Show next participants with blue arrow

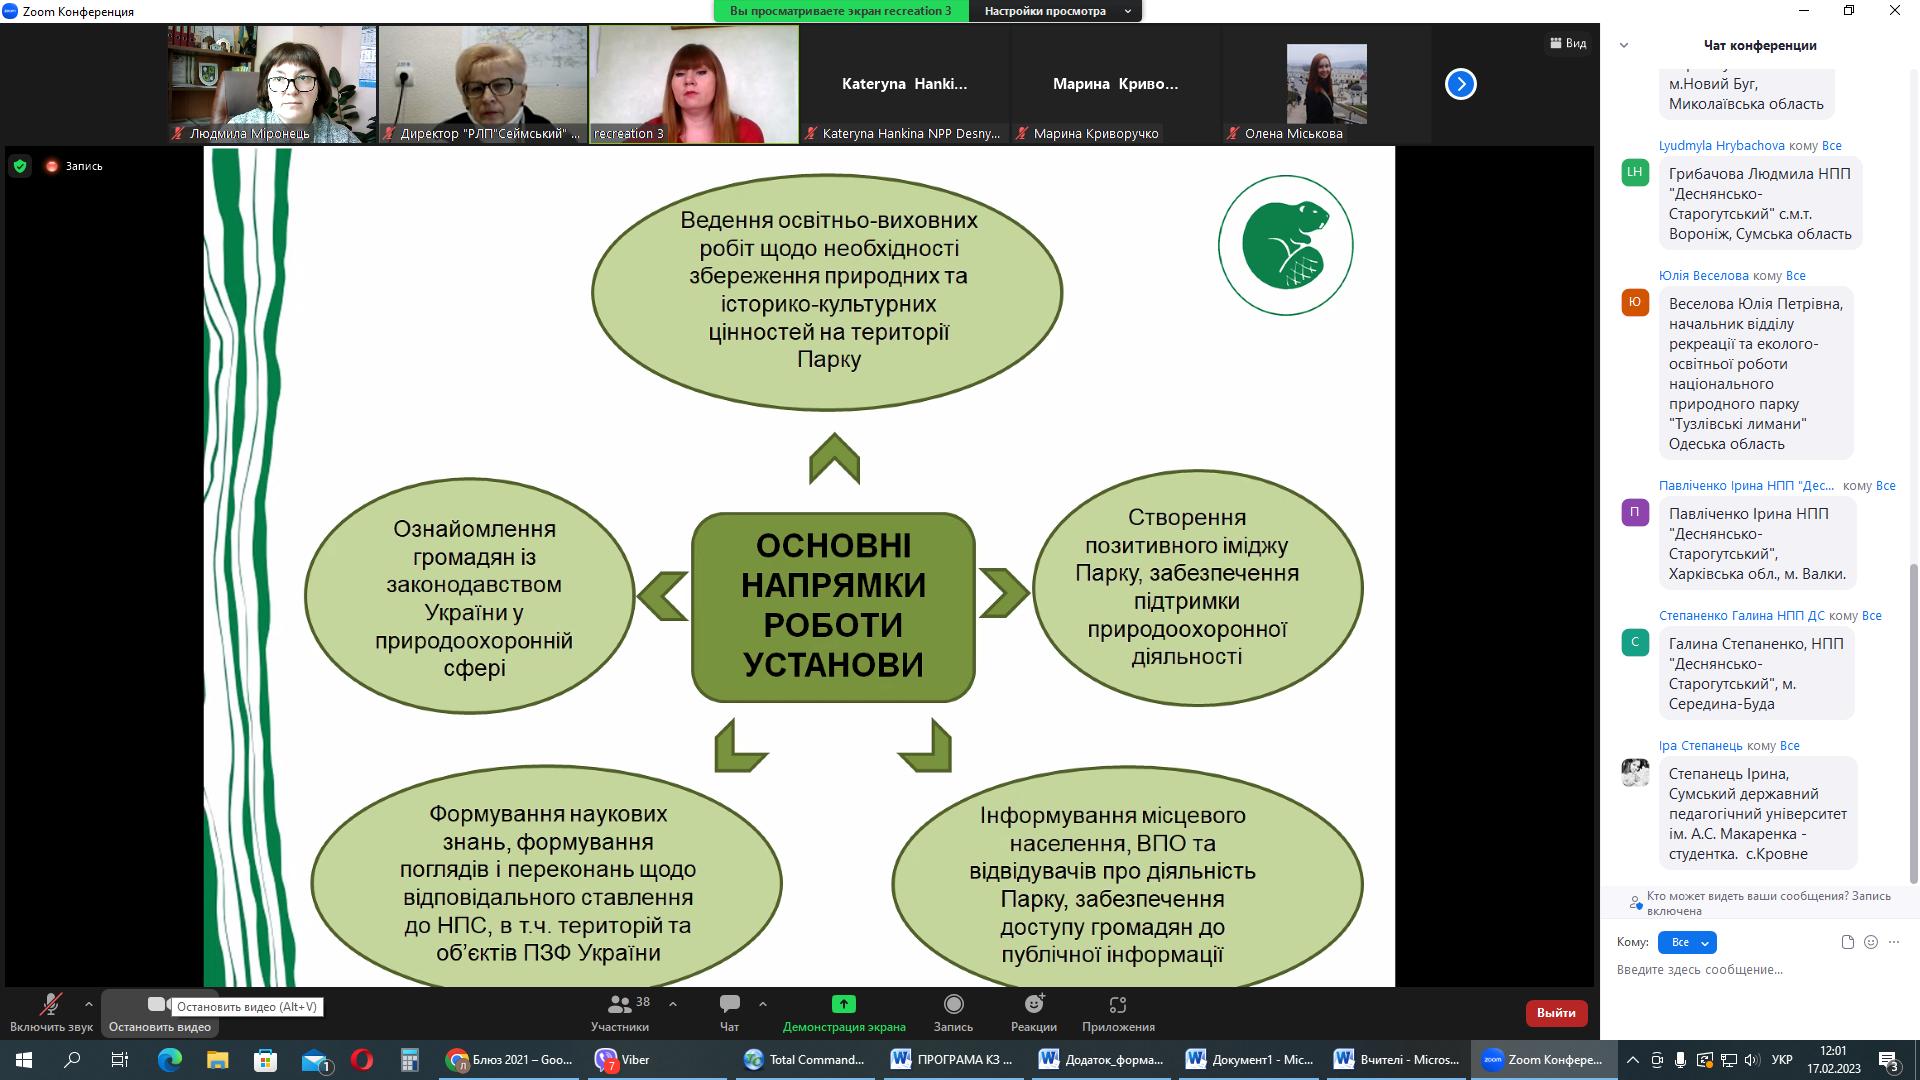click(x=1460, y=84)
